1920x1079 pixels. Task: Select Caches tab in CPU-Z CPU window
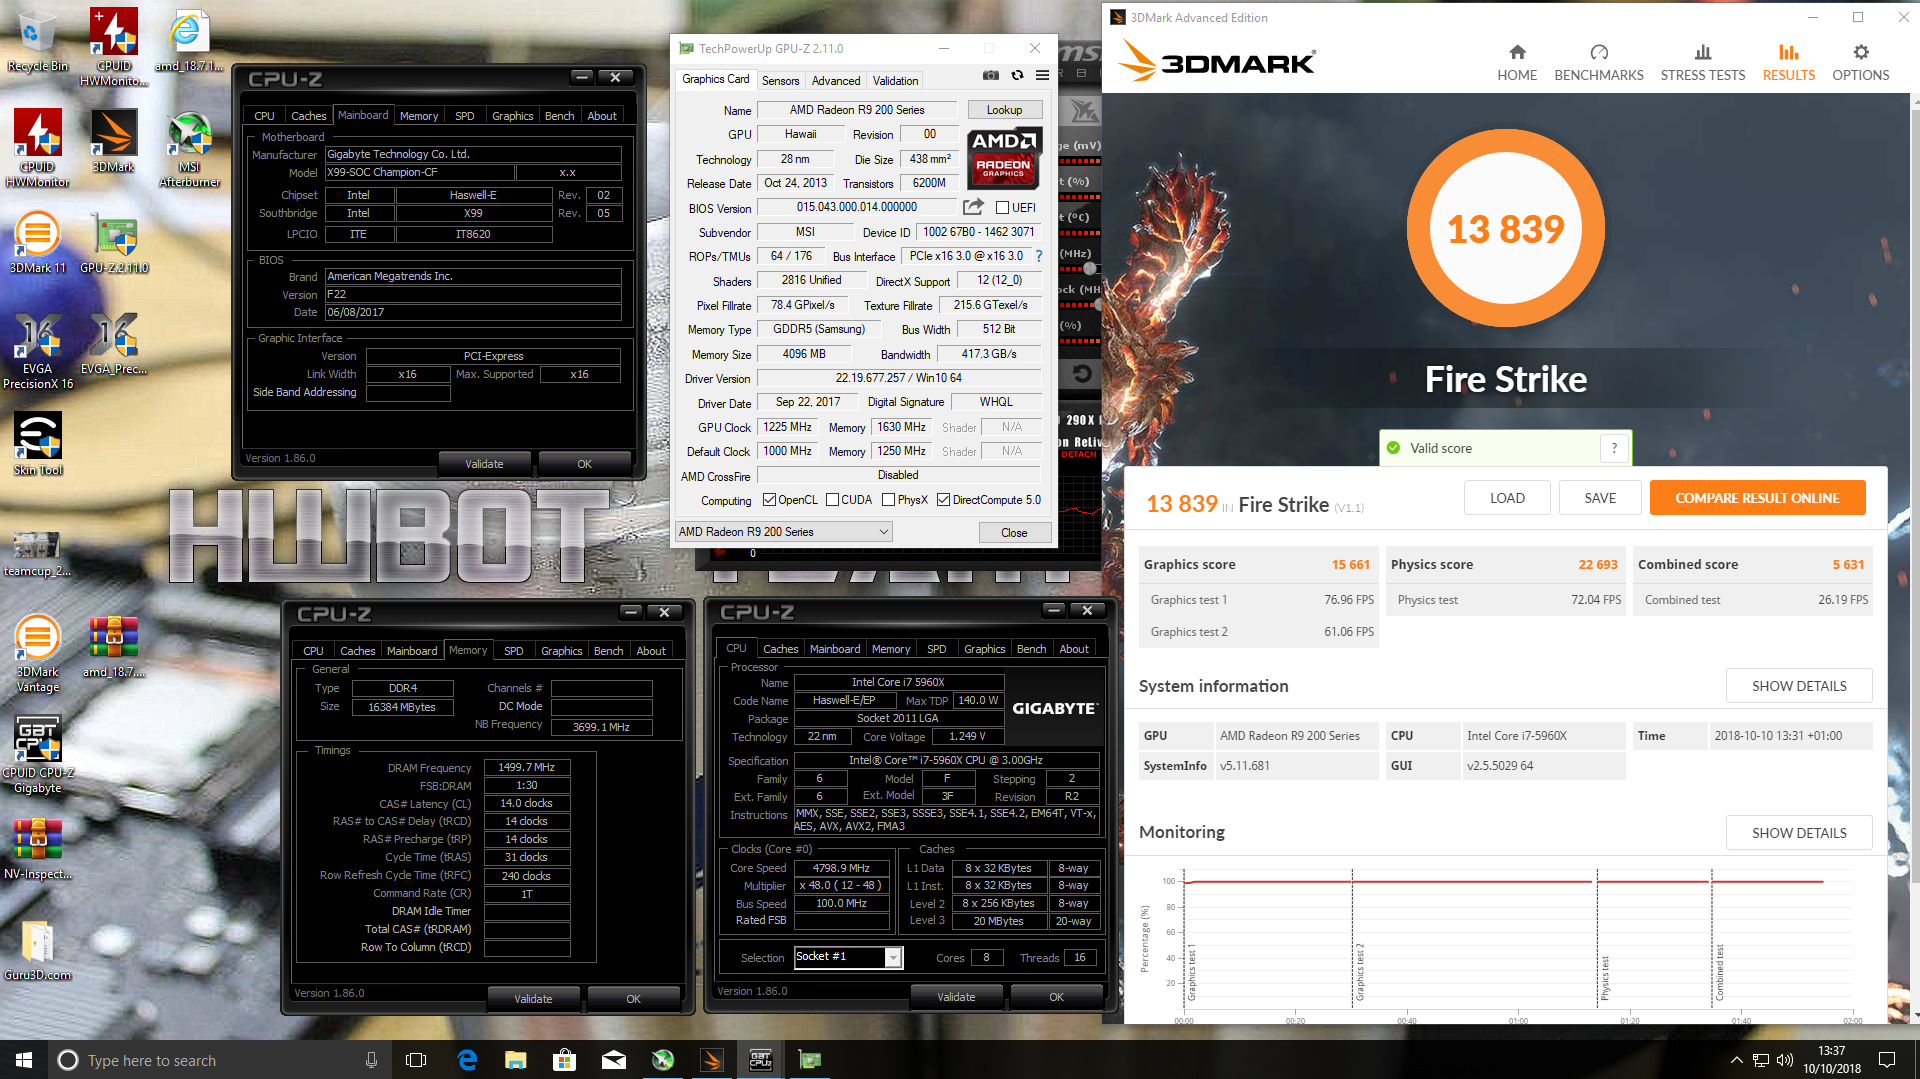pos(781,649)
